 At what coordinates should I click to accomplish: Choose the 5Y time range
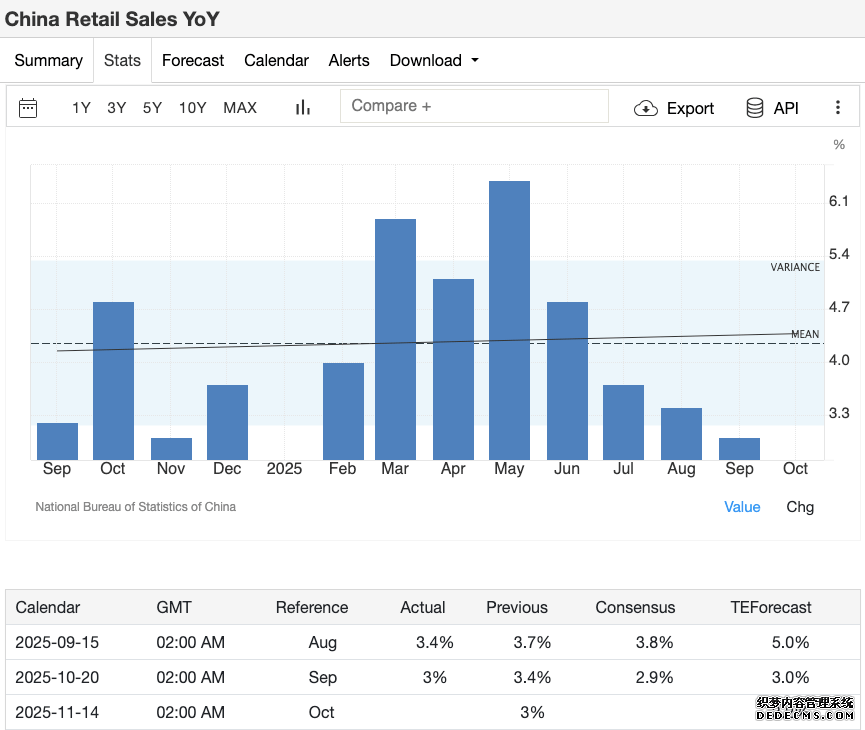tap(152, 108)
